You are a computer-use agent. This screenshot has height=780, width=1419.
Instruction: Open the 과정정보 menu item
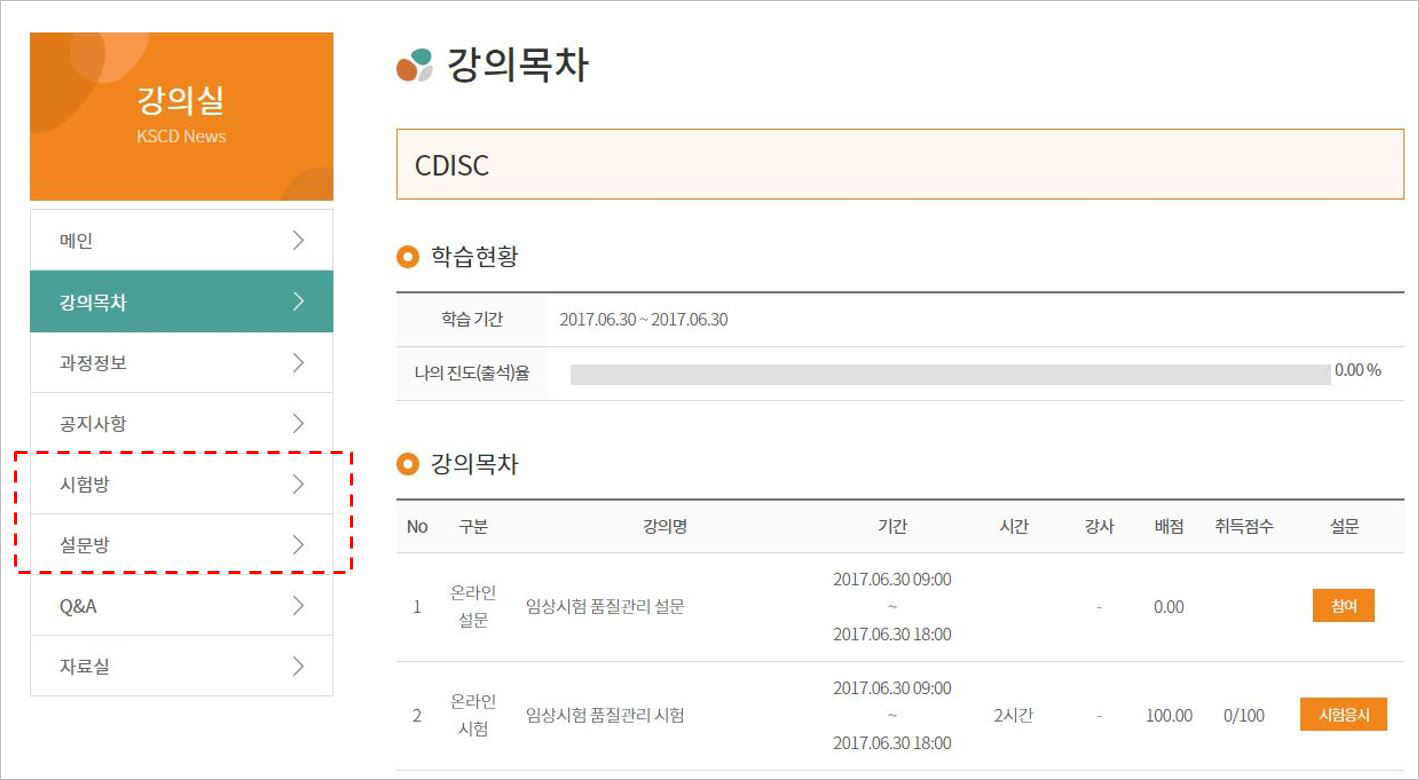181,362
